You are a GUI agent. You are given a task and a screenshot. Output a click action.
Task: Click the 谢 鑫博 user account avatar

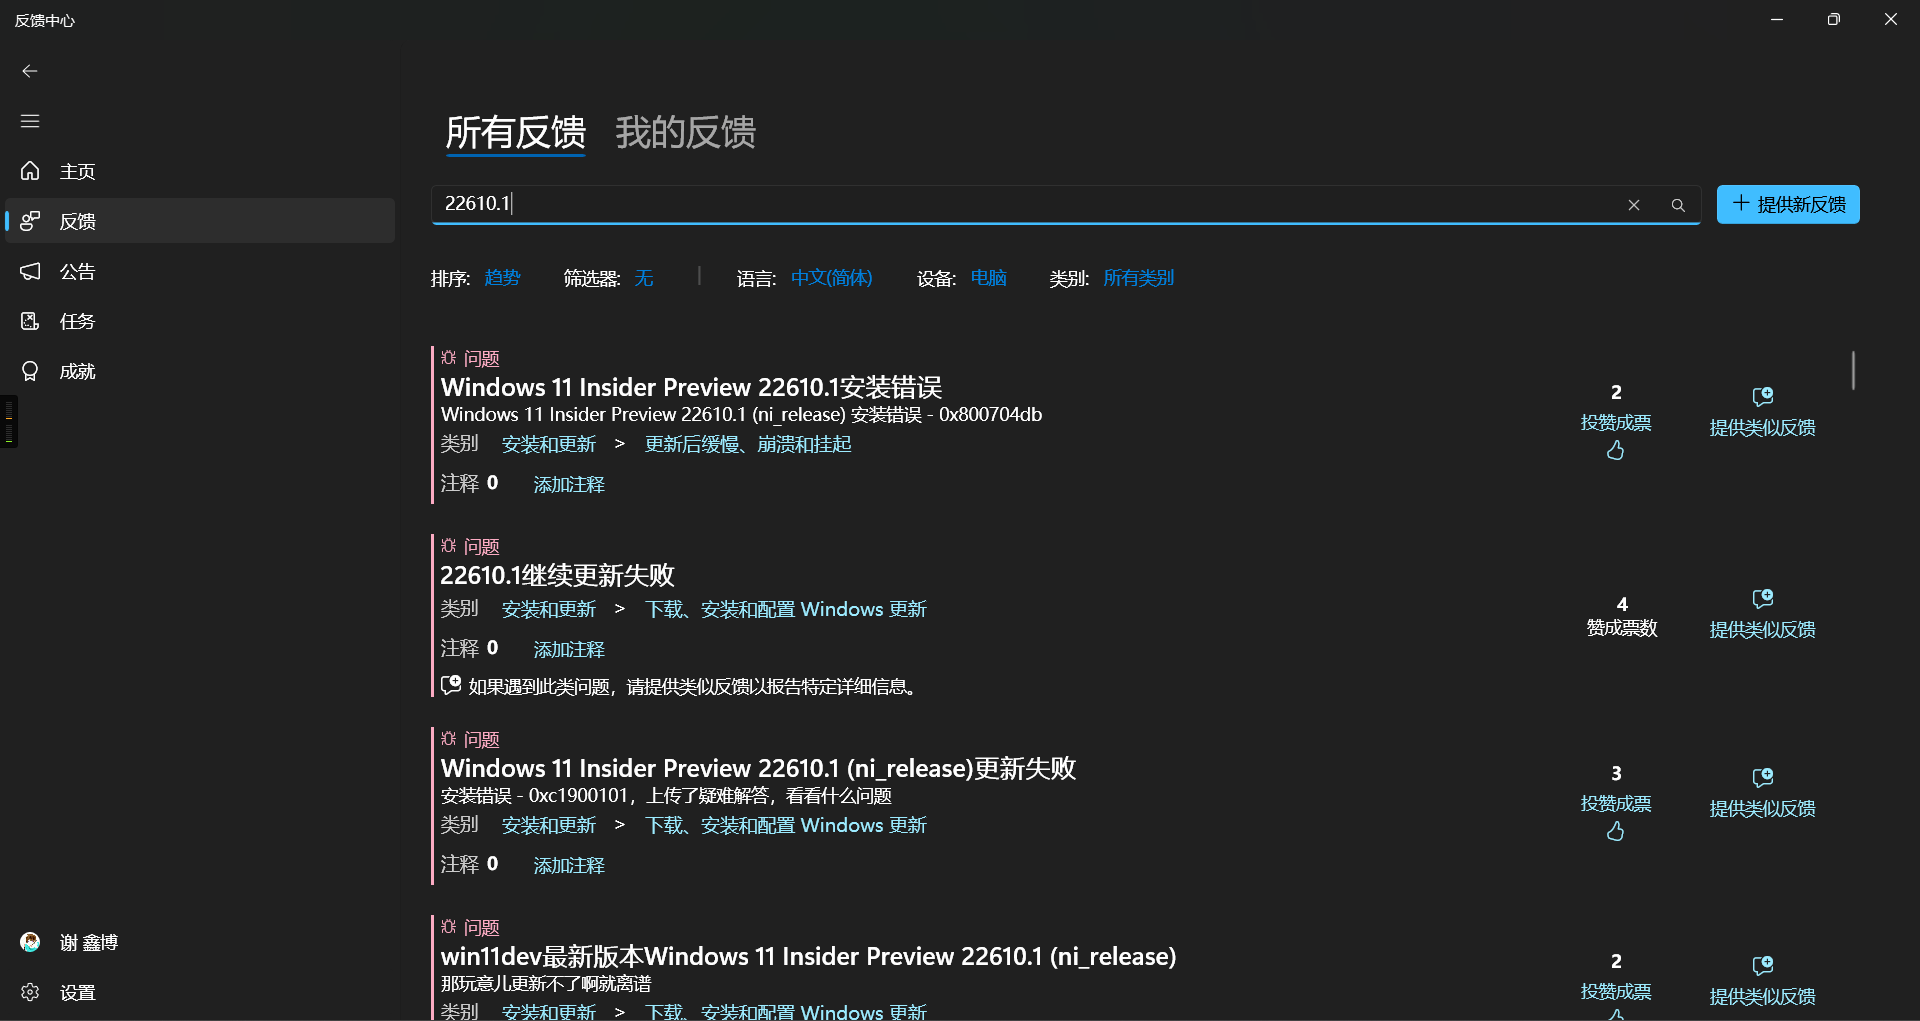(x=30, y=942)
